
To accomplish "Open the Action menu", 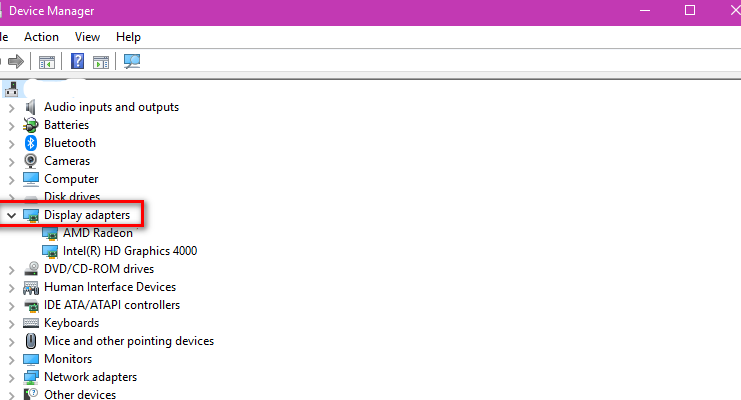I will (x=42, y=37).
